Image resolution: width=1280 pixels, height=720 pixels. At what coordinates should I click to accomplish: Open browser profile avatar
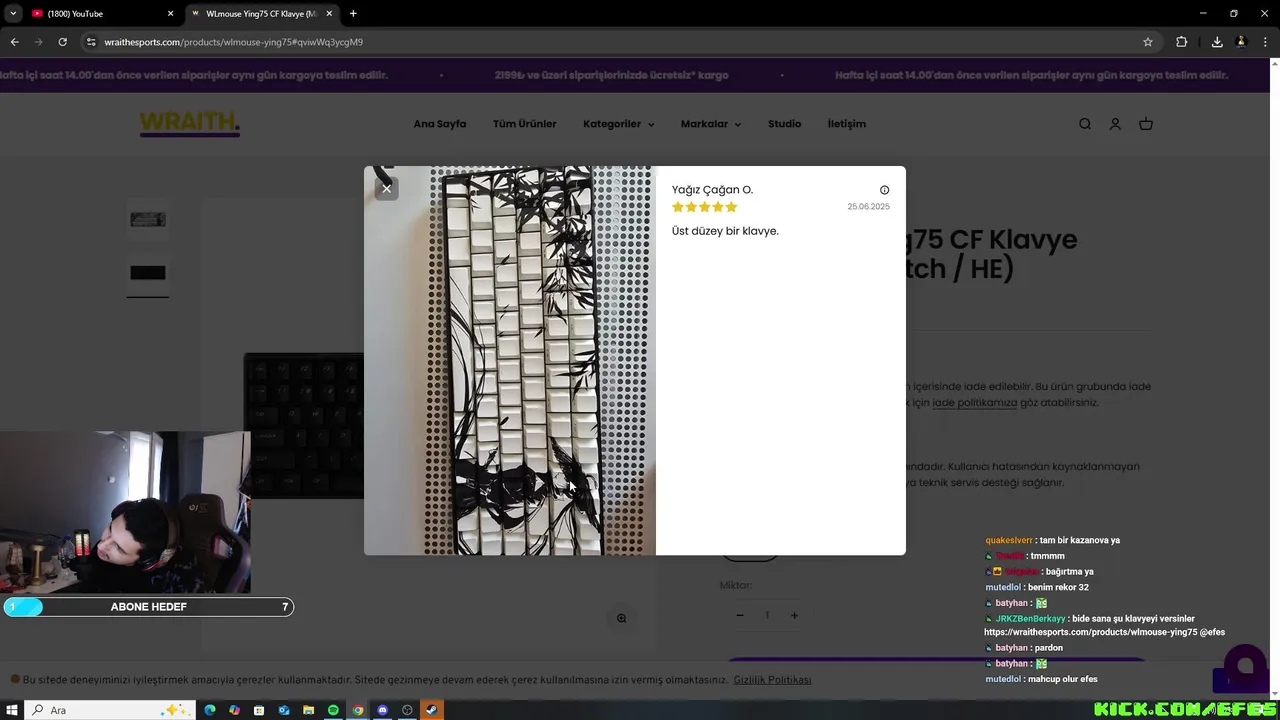click(x=1241, y=42)
